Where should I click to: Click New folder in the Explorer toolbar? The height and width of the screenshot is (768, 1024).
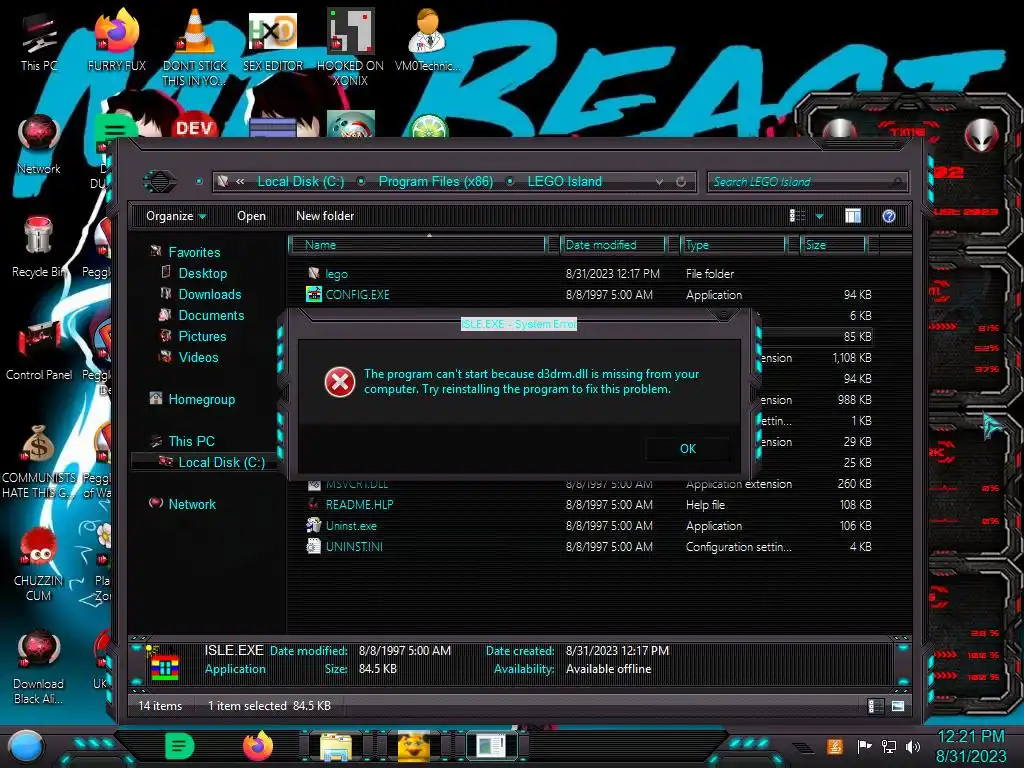click(x=325, y=216)
